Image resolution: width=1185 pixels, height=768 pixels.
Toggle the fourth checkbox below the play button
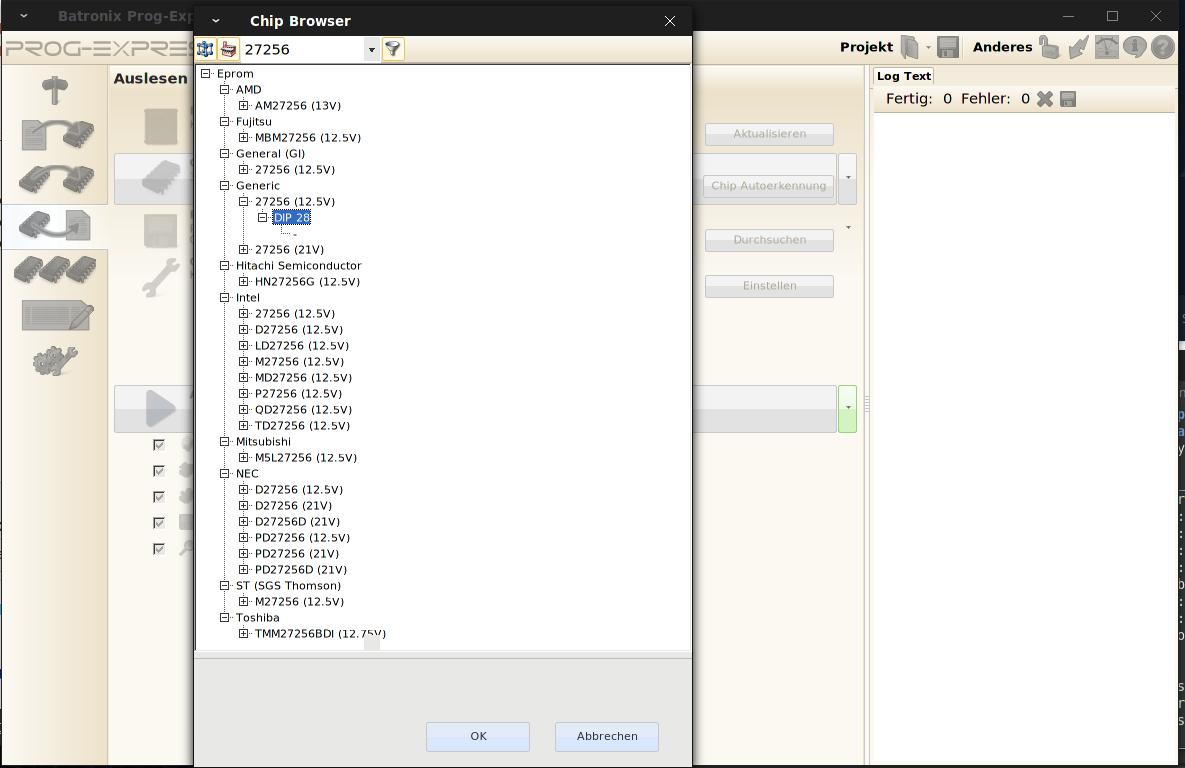(x=159, y=523)
